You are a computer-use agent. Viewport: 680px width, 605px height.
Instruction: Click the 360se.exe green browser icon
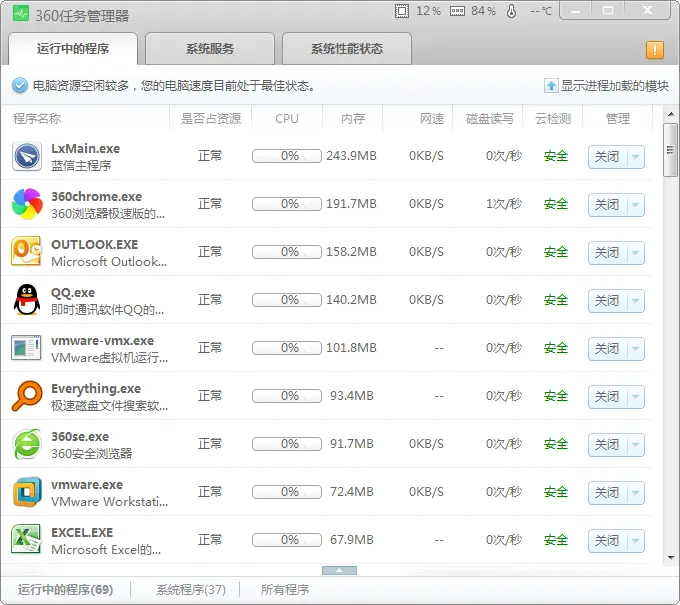[26, 444]
